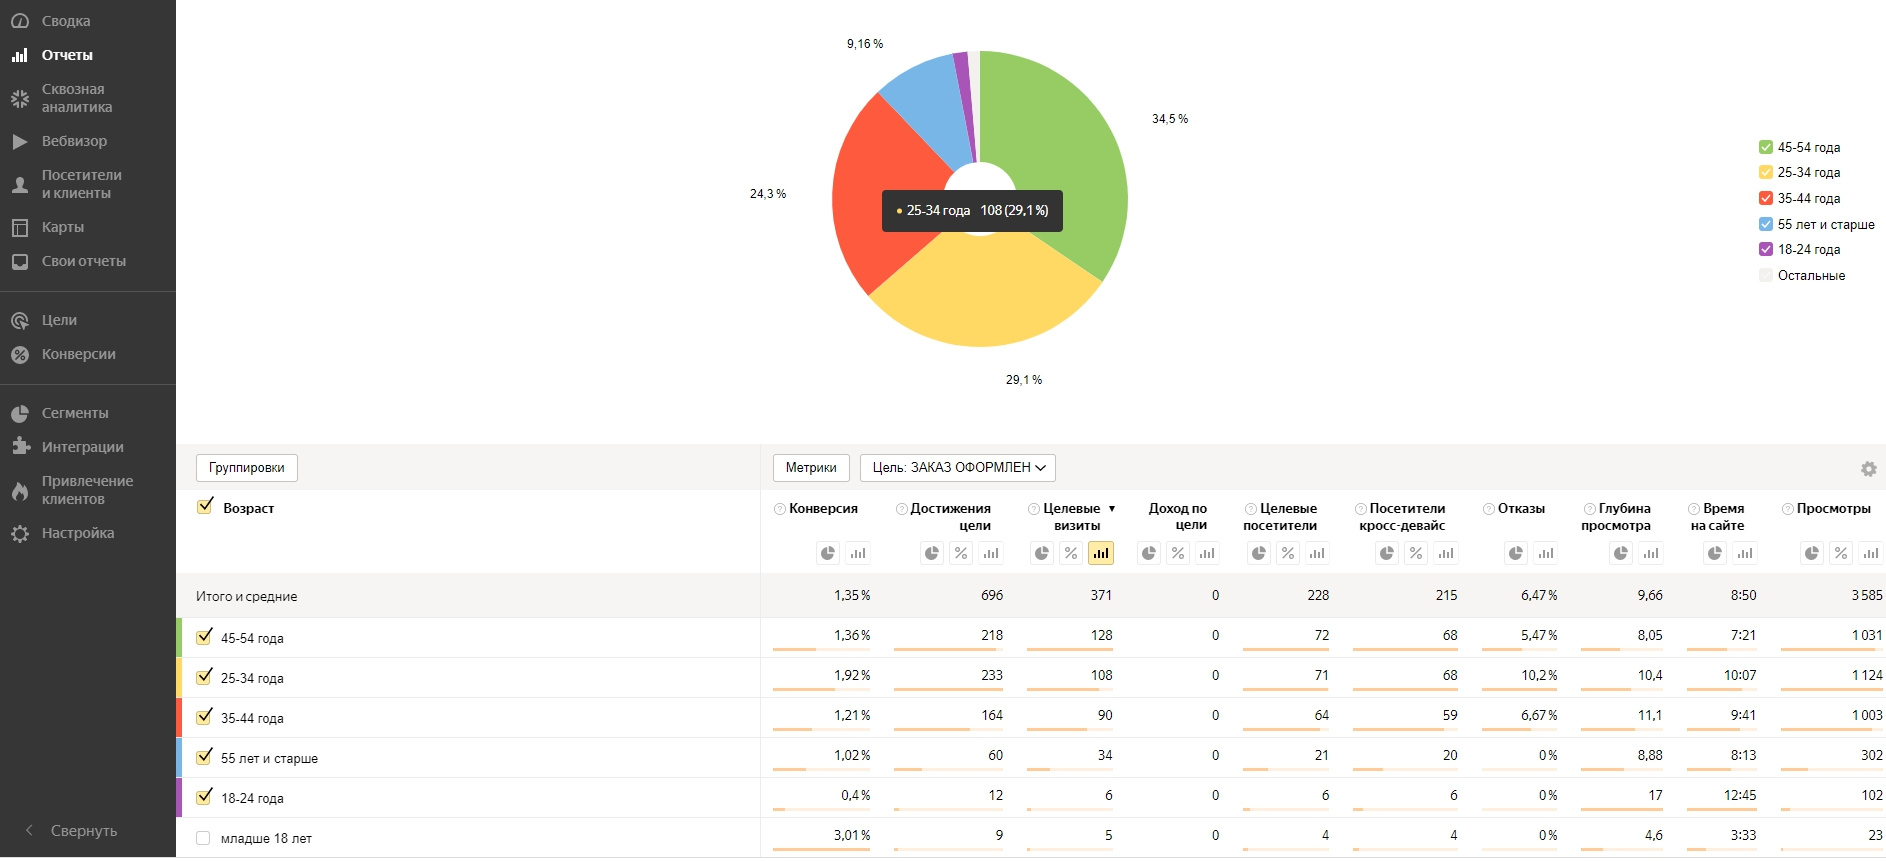Uncheck the 55 лет и старше table row
This screenshot has width=1886, height=861.
tap(205, 756)
